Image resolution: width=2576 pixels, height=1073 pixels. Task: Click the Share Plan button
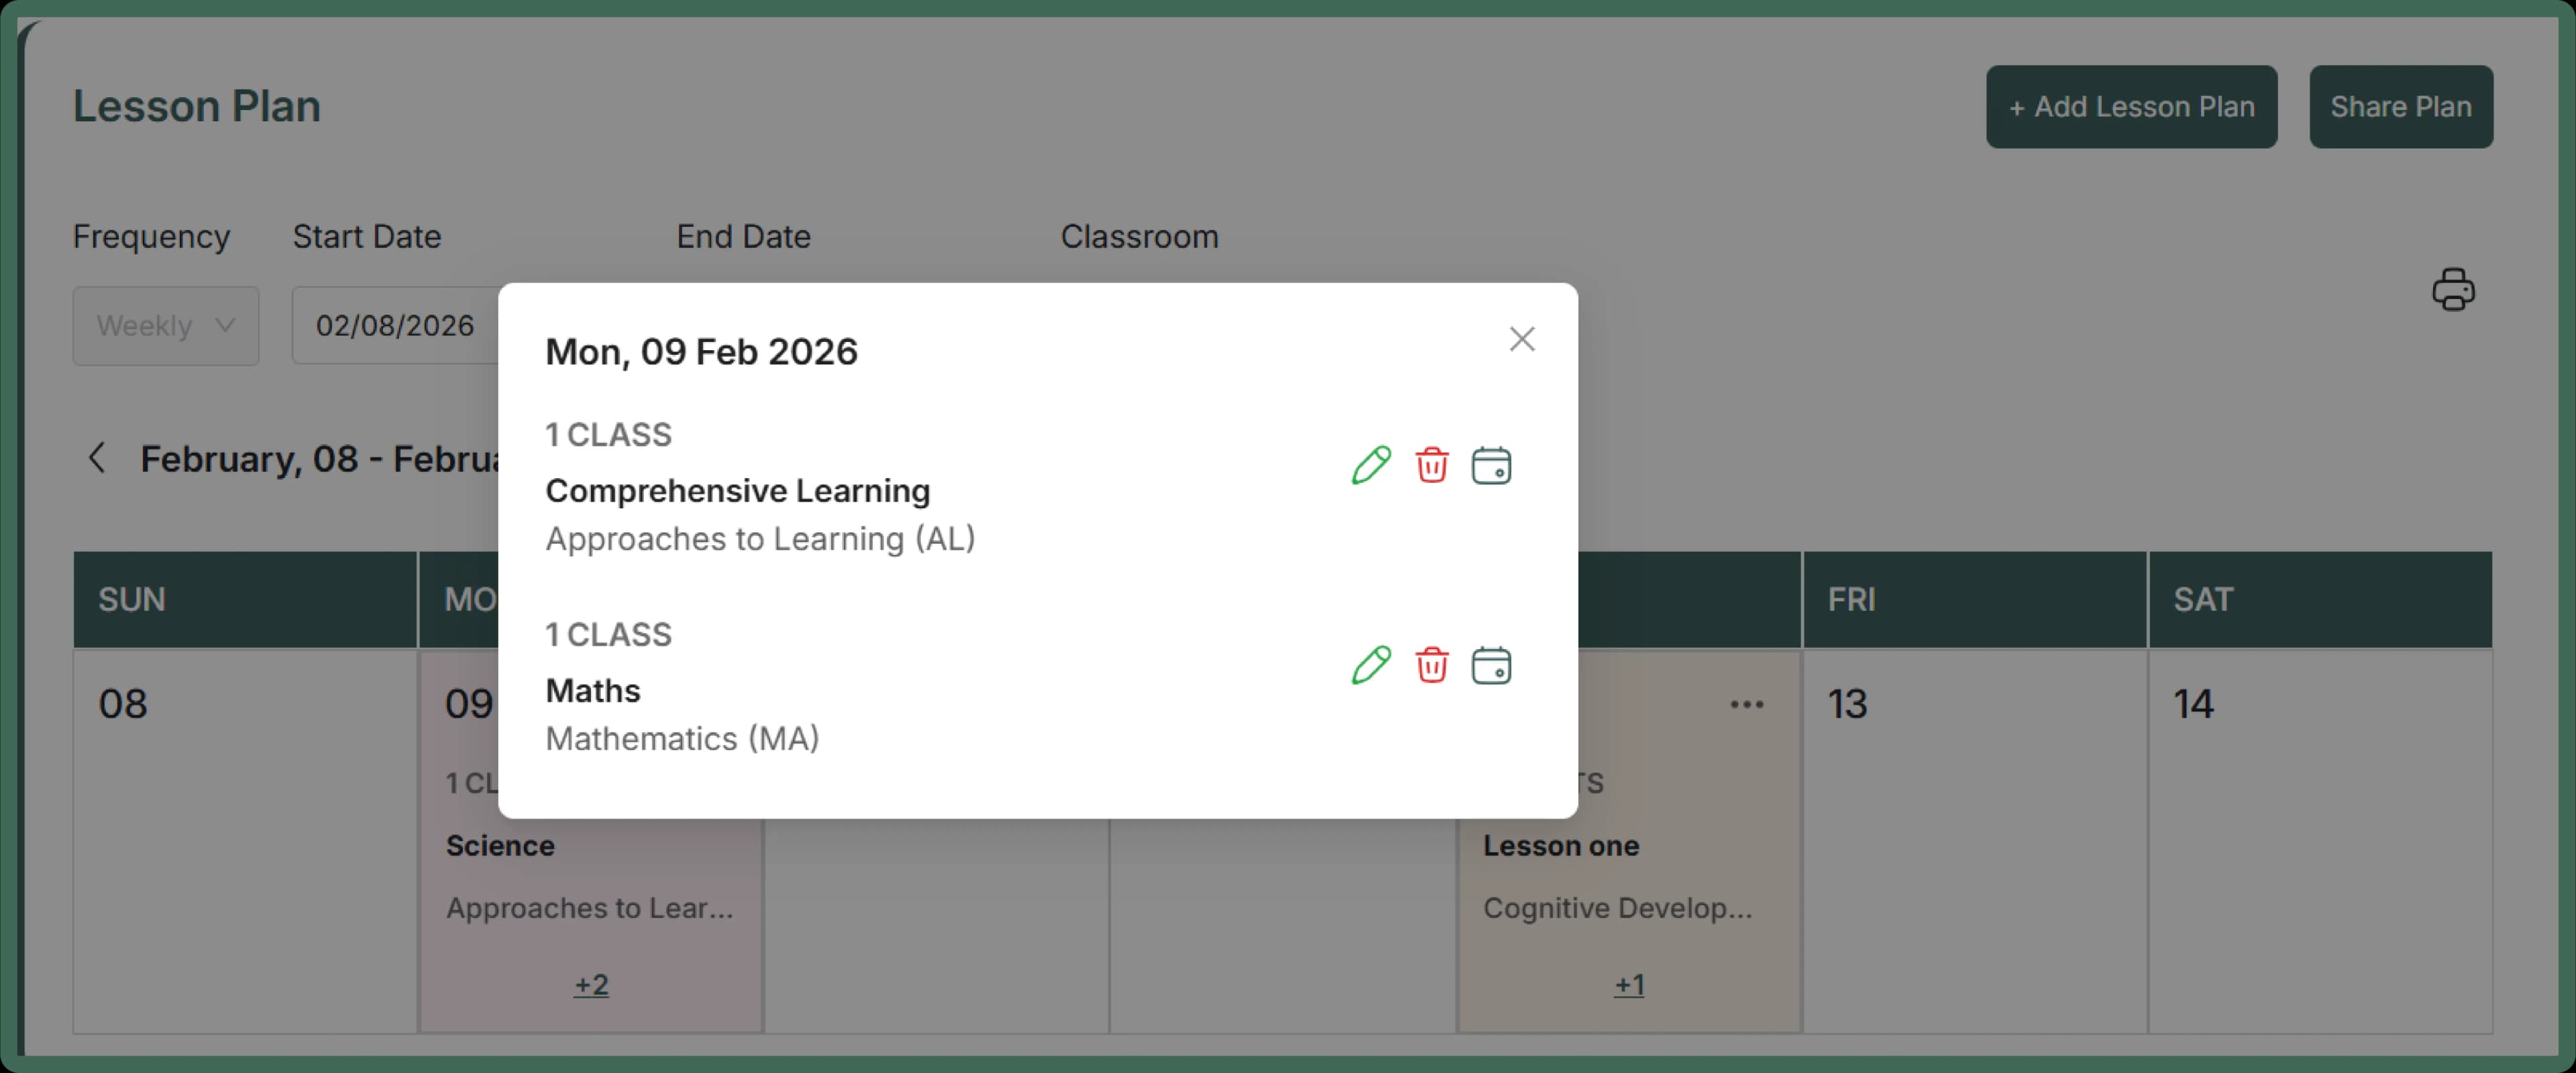(x=2401, y=106)
